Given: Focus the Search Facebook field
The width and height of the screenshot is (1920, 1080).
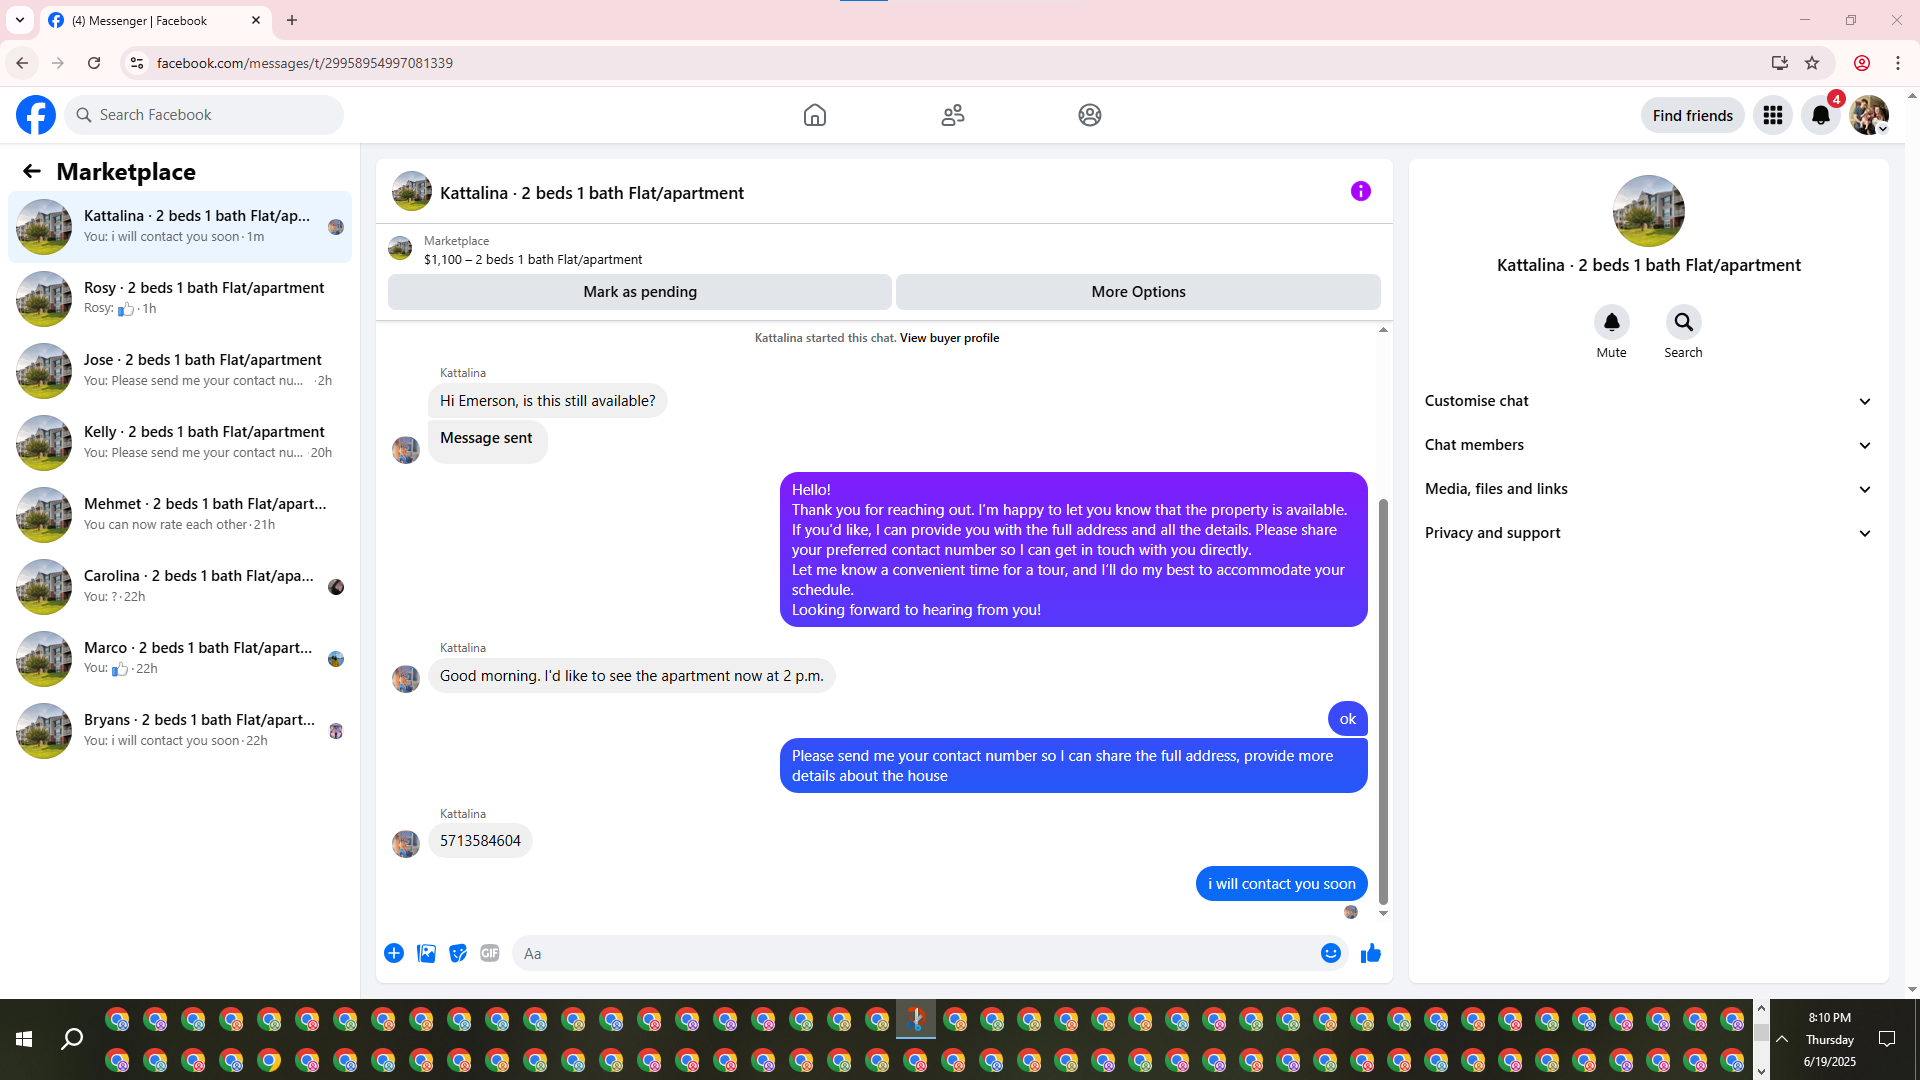Looking at the screenshot, I should point(204,115).
